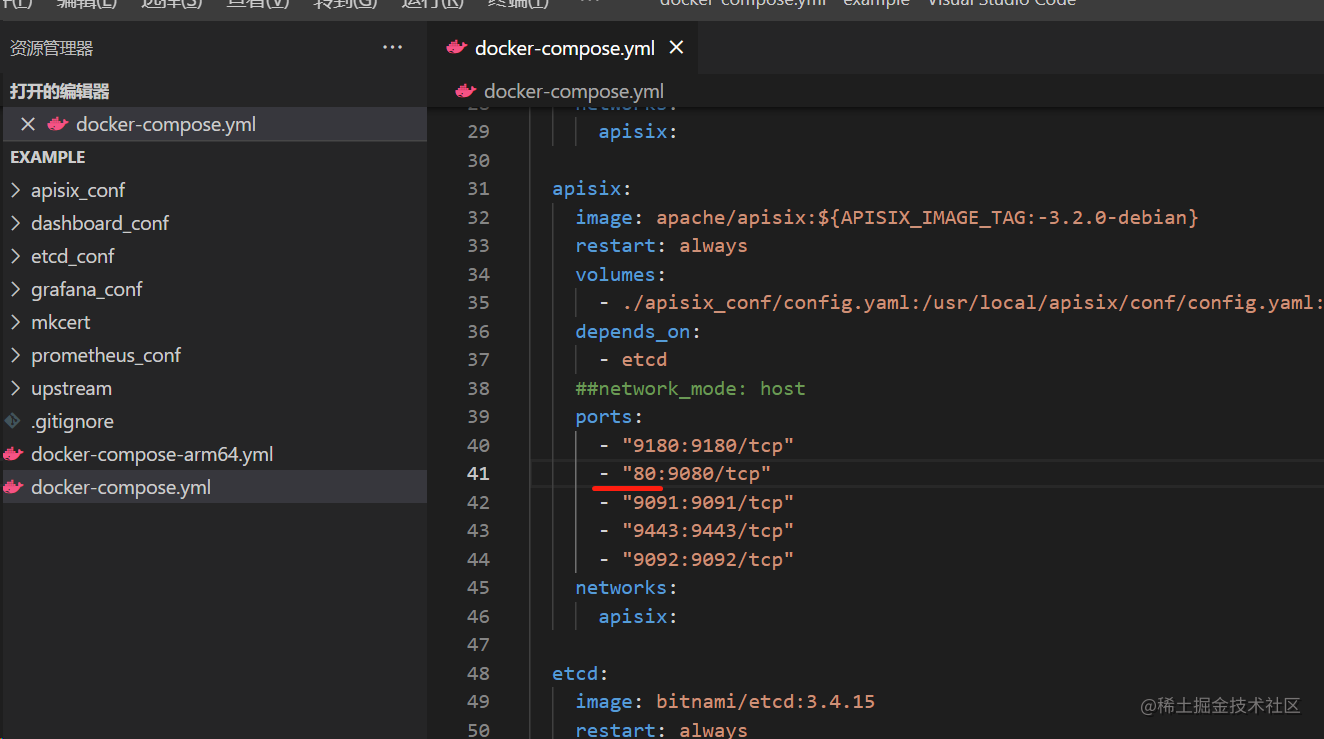The image size is (1324, 739).
Task: Expand the dashboard_conf folder
Action: pyautogui.click(x=15, y=223)
